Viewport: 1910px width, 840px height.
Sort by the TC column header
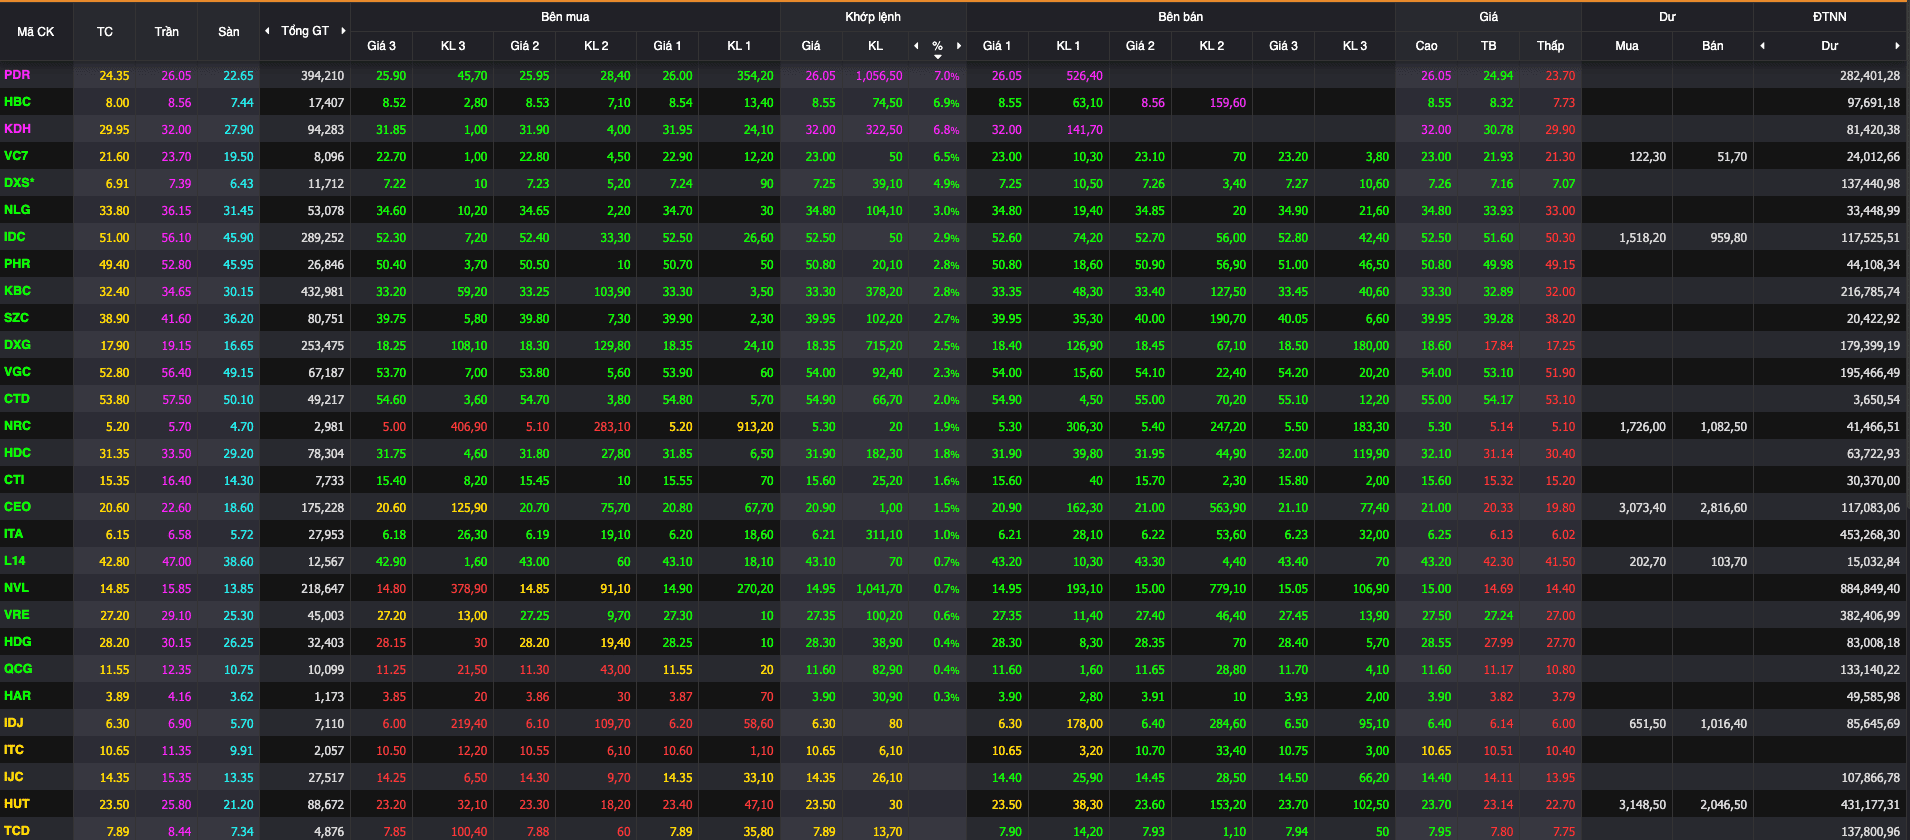point(105,32)
